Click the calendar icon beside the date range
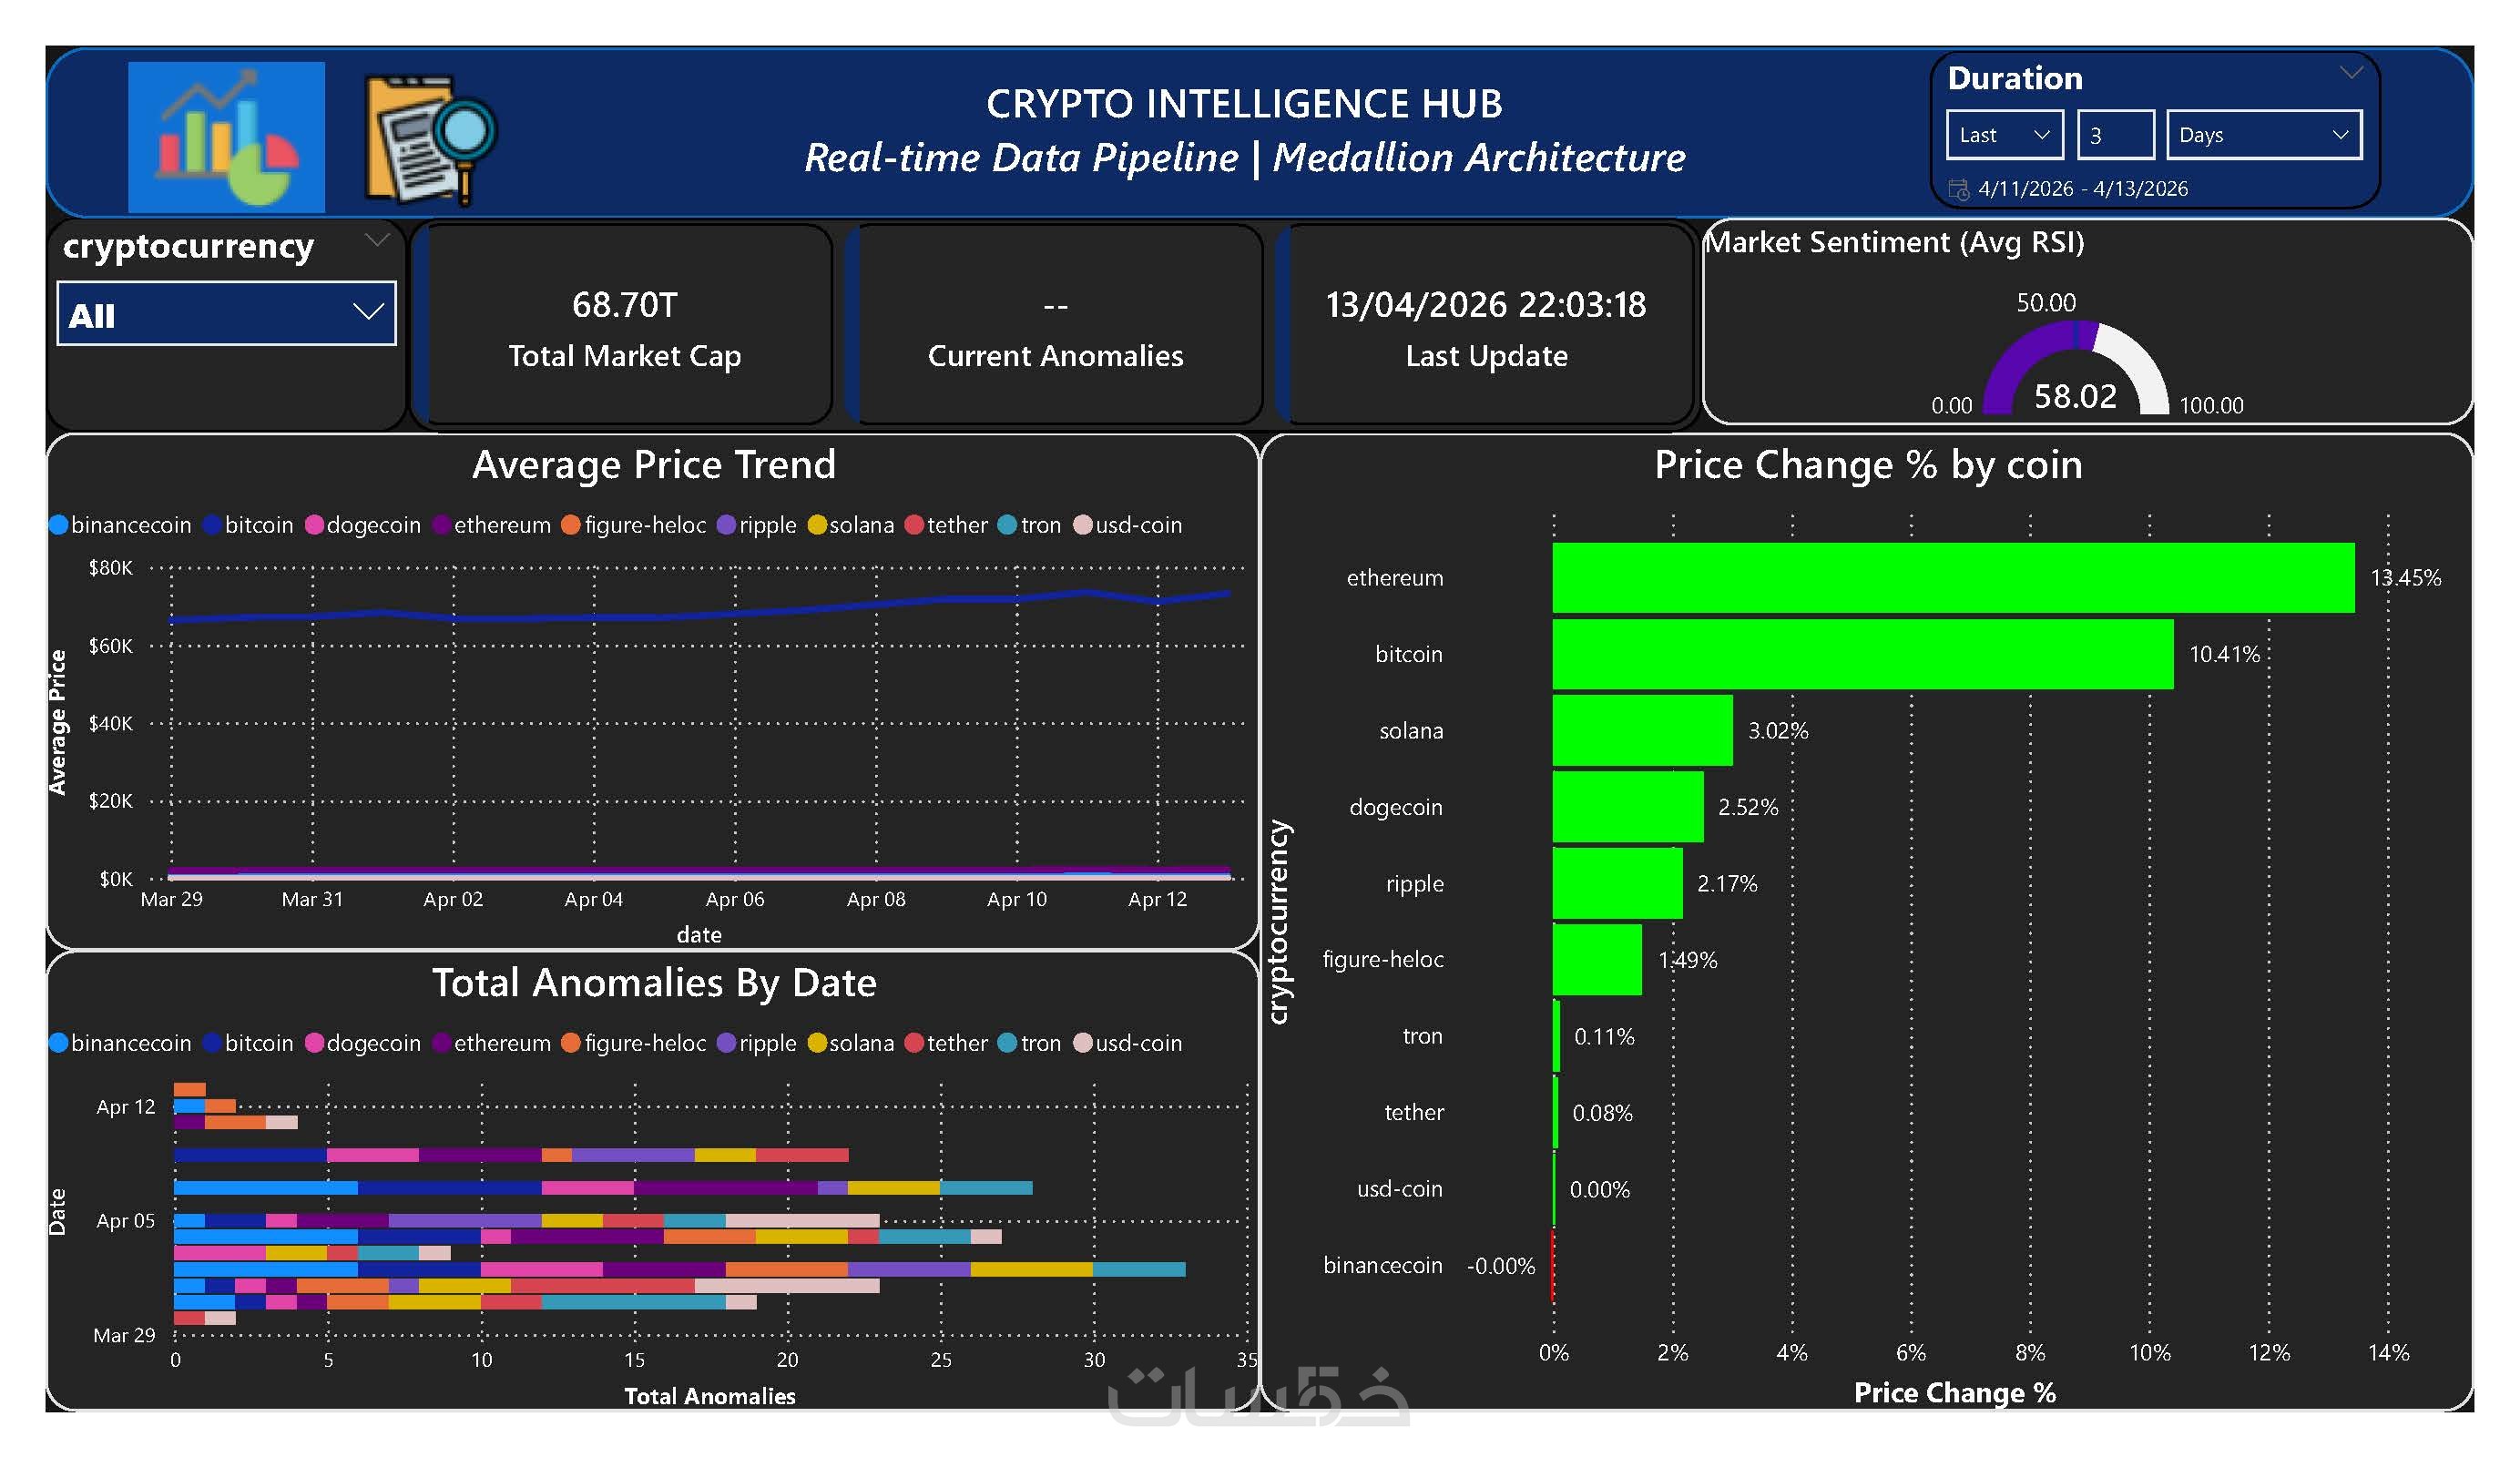 point(1958,189)
